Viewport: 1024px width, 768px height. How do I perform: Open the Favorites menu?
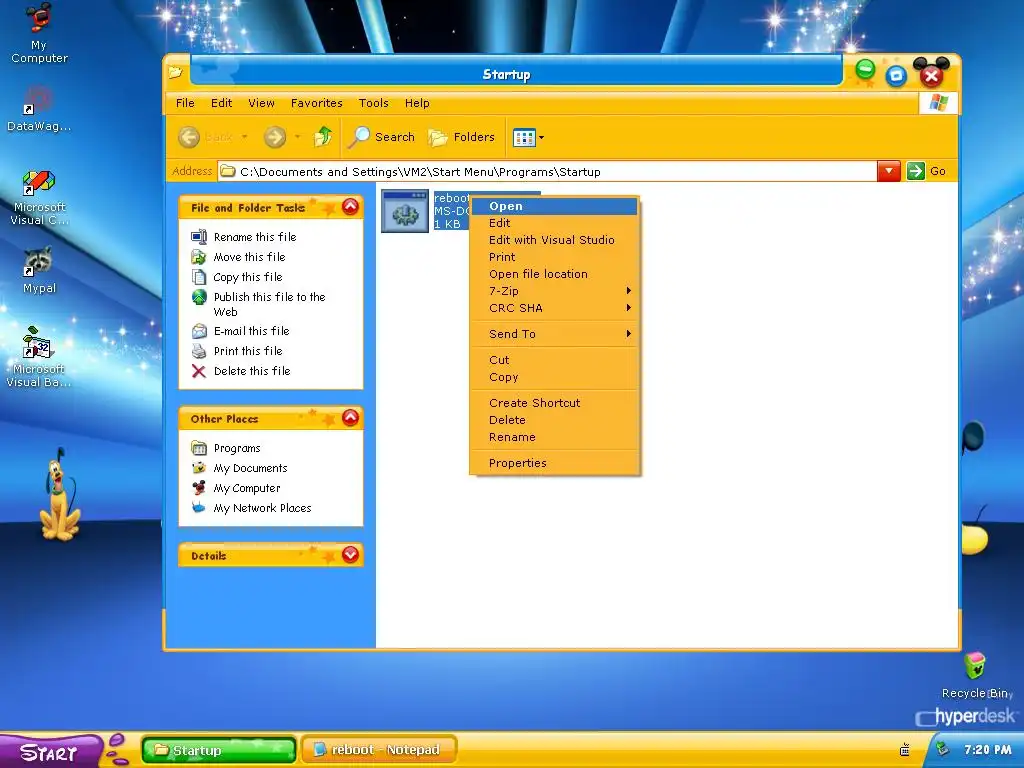(317, 103)
